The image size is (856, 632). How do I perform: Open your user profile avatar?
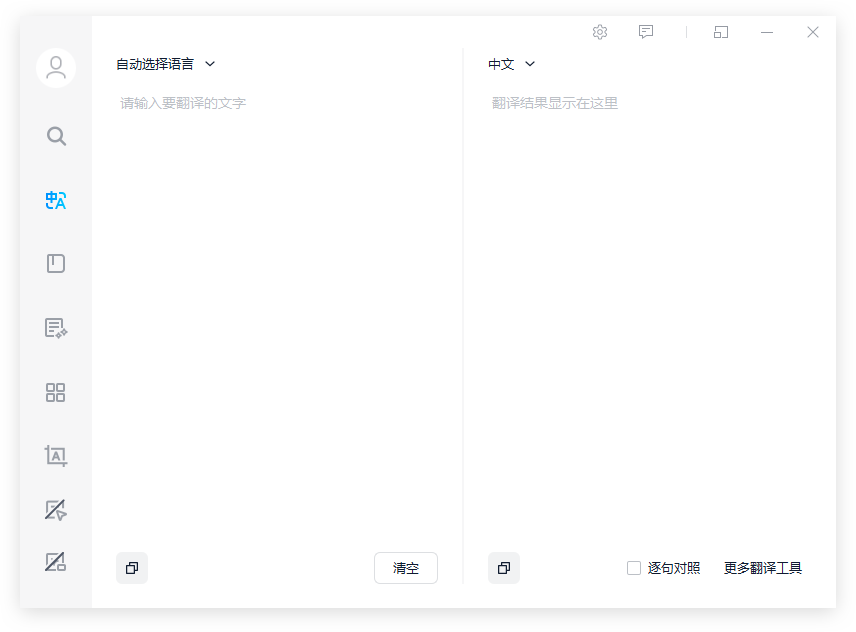pos(56,68)
